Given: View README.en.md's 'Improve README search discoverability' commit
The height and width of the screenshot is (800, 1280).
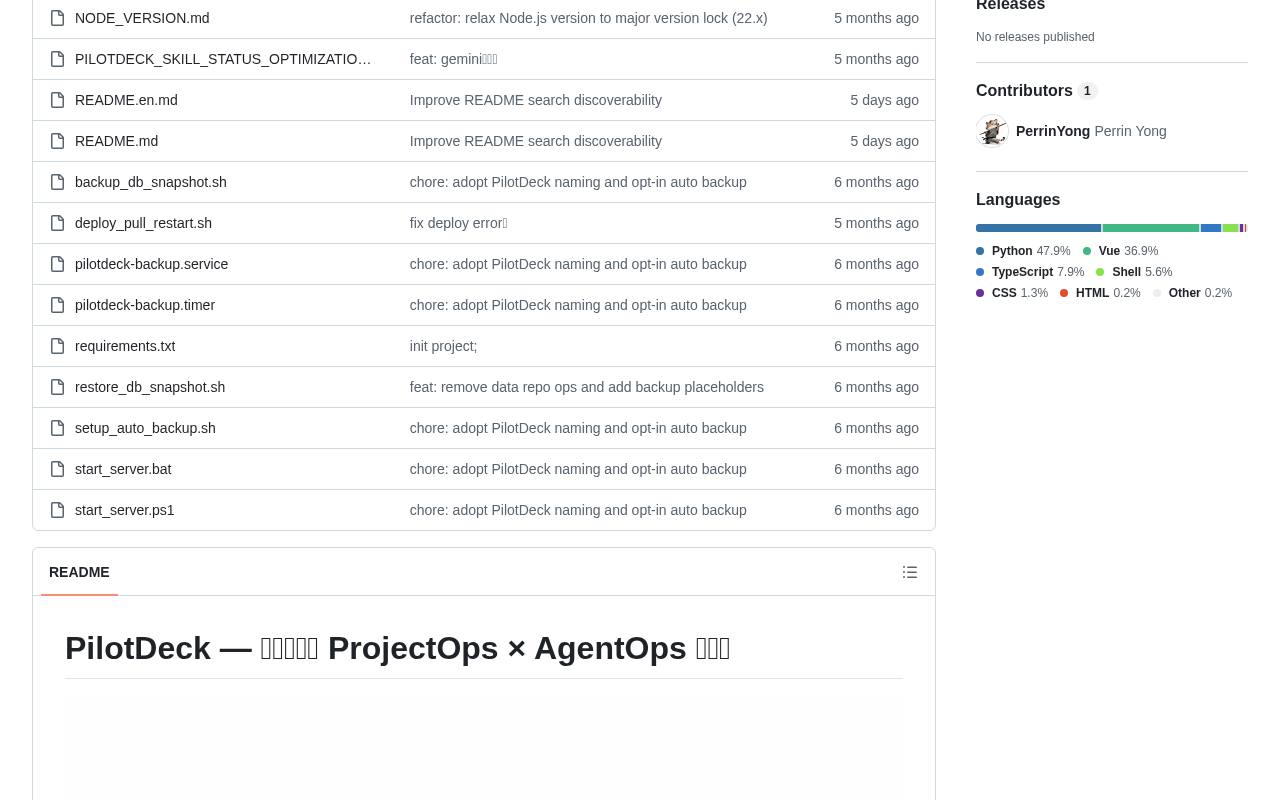Looking at the screenshot, I should [535, 100].
